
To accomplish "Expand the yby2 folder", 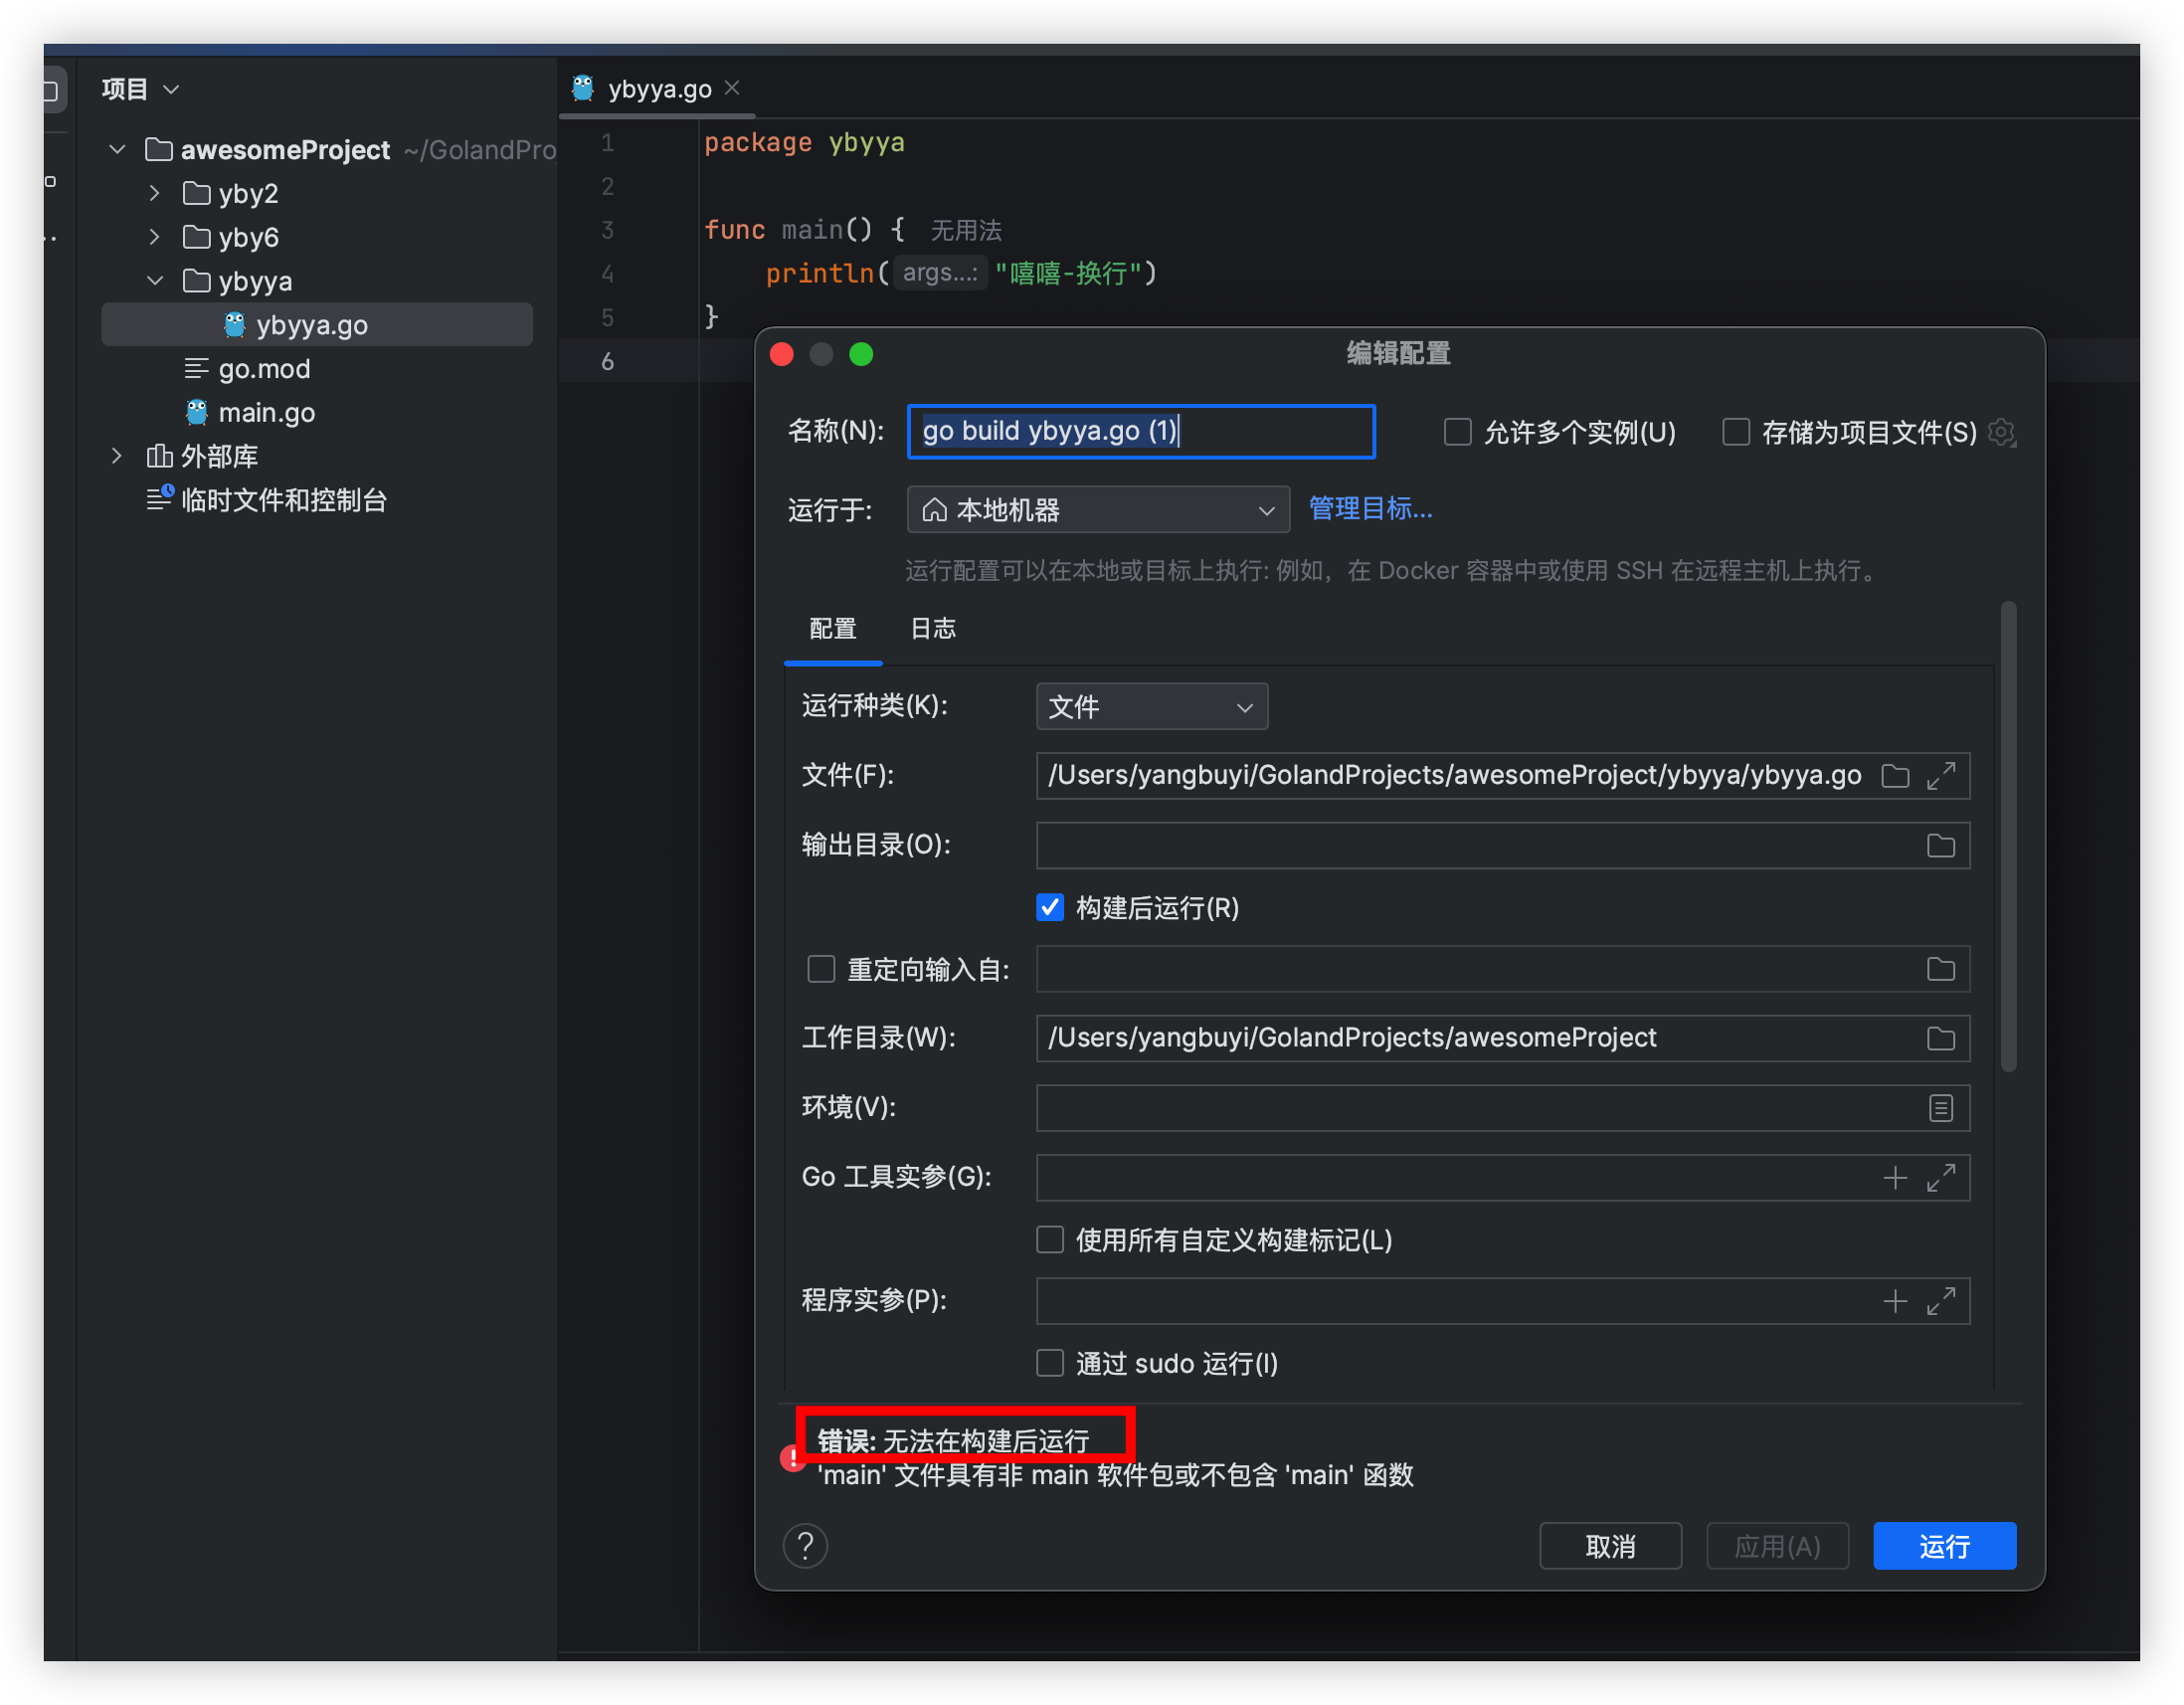I will tap(154, 193).
